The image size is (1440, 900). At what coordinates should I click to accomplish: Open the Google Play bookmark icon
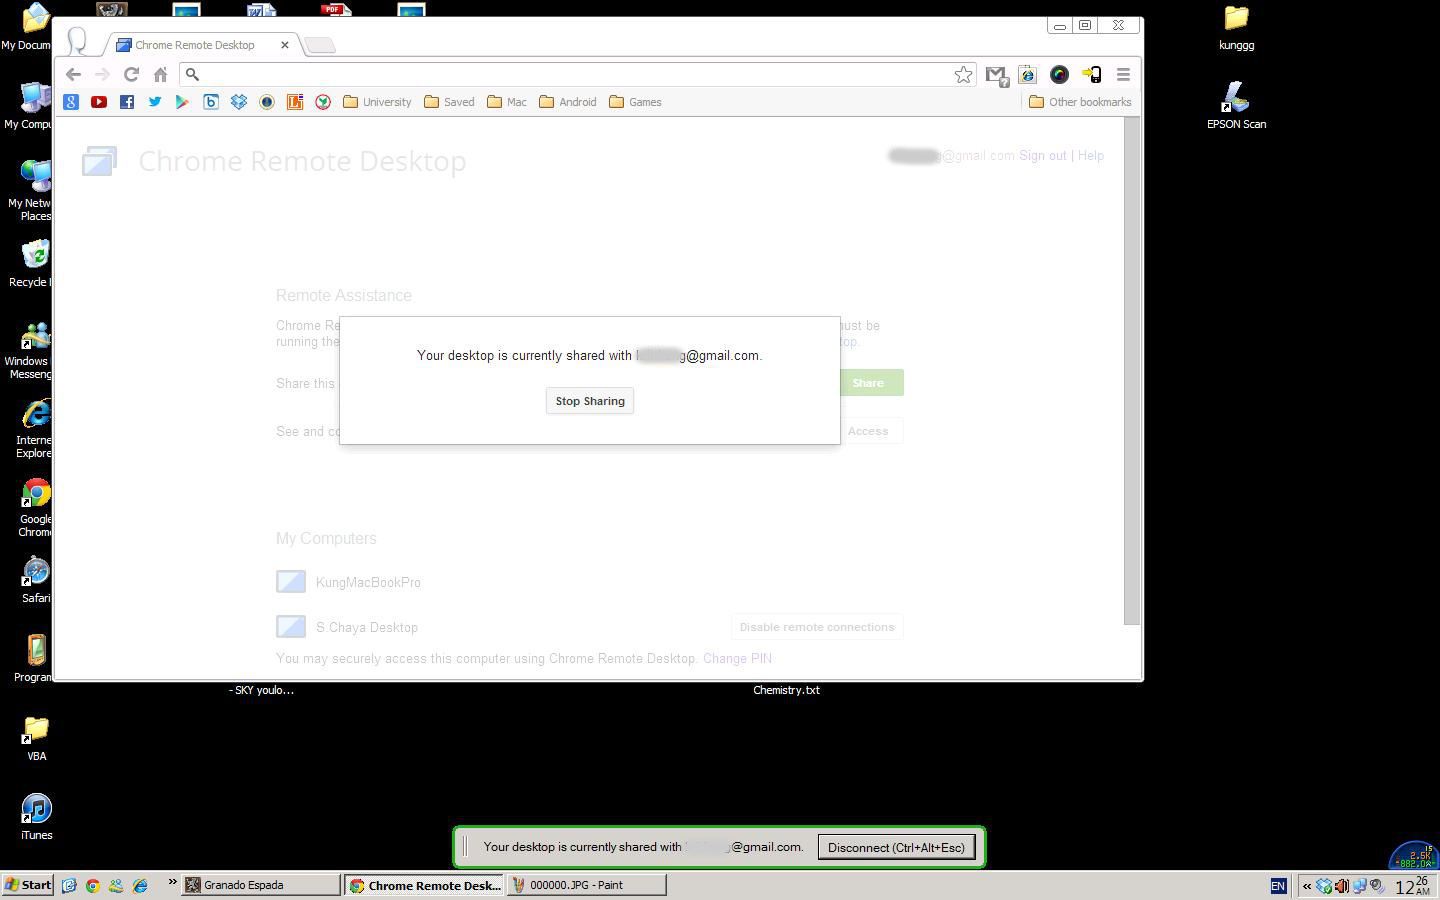(182, 102)
